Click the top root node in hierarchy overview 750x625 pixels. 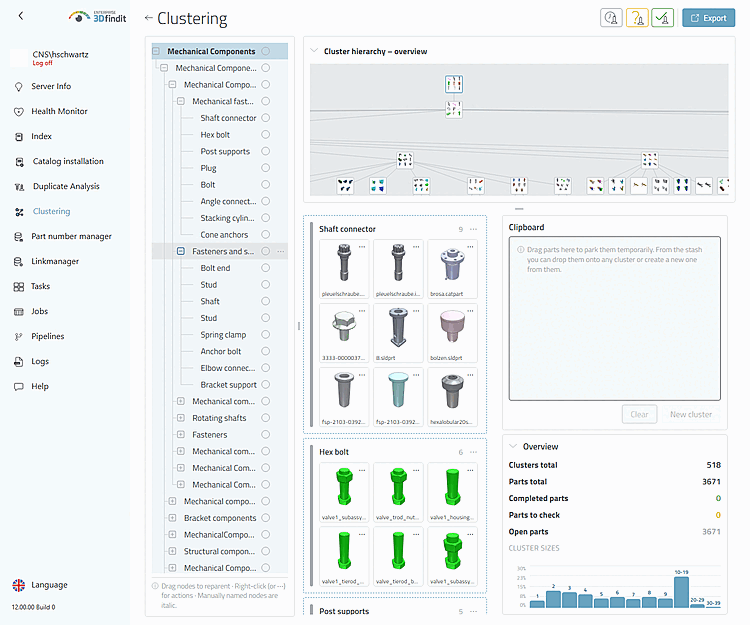[453, 84]
